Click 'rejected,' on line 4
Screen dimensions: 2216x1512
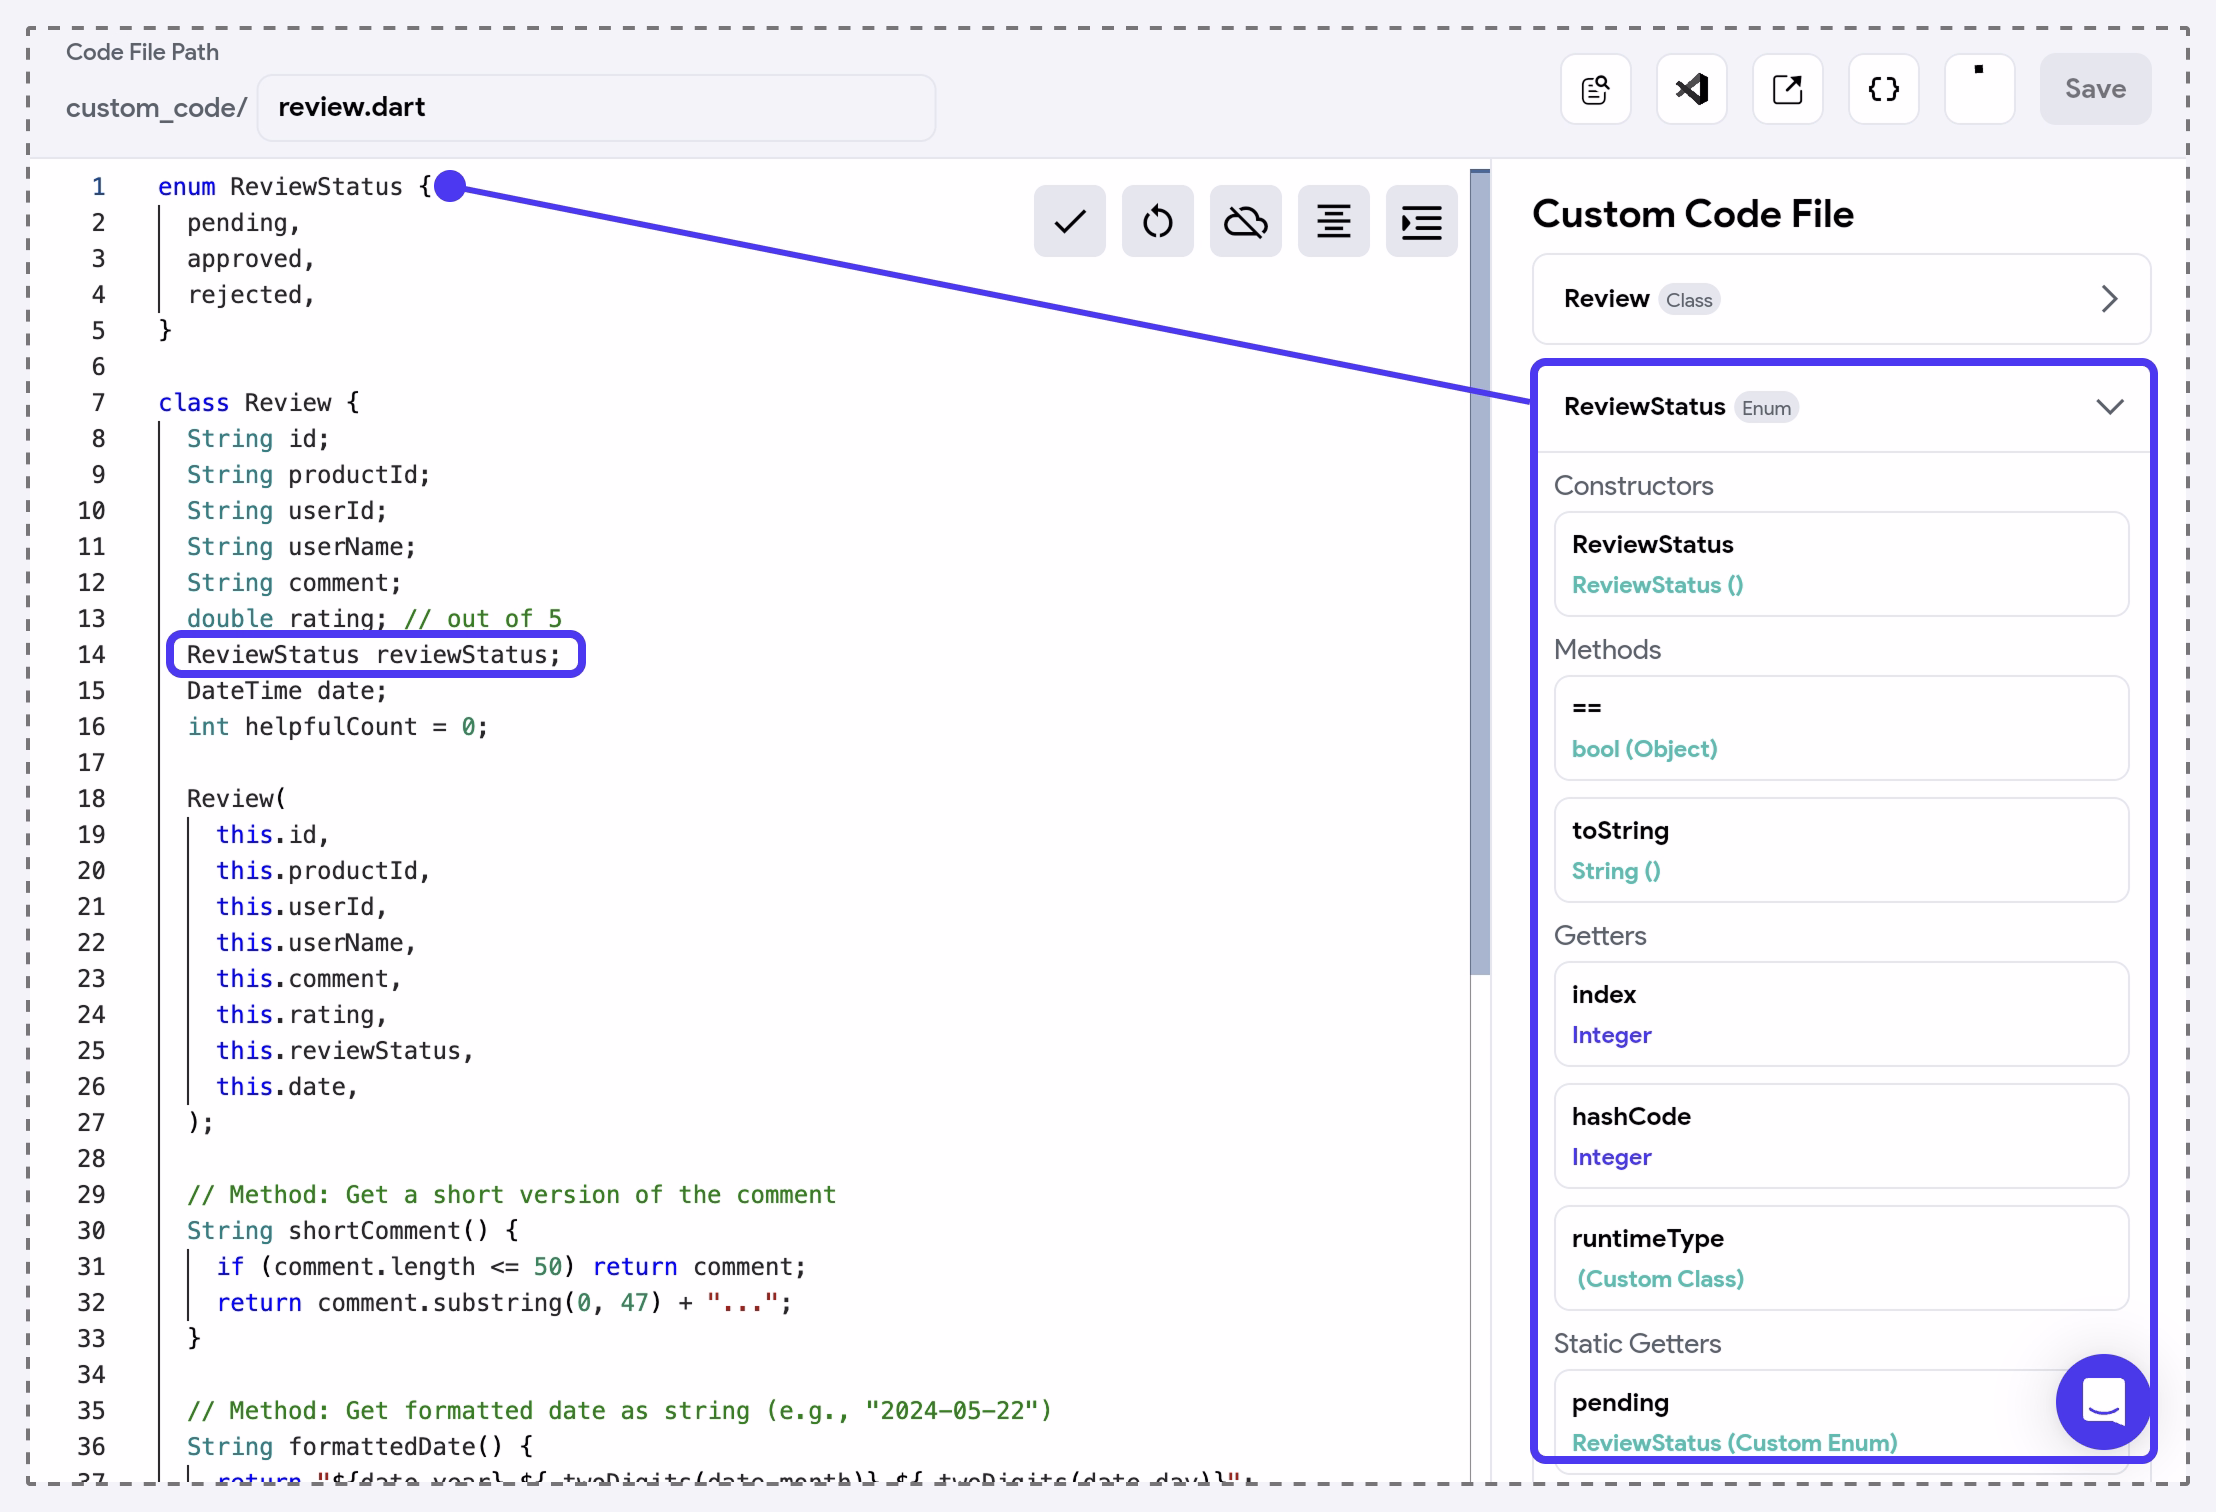click(251, 295)
